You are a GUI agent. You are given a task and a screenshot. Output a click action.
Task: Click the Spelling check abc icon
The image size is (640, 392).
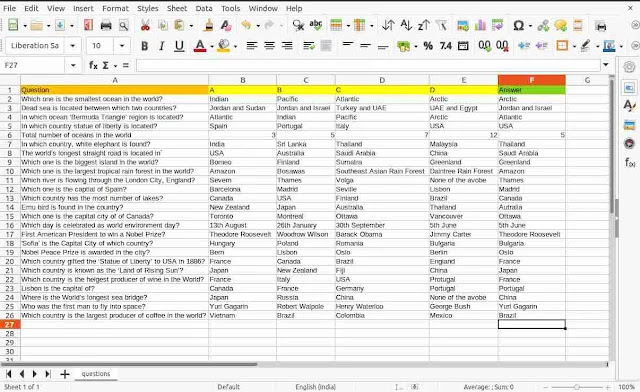click(x=316, y=25)
